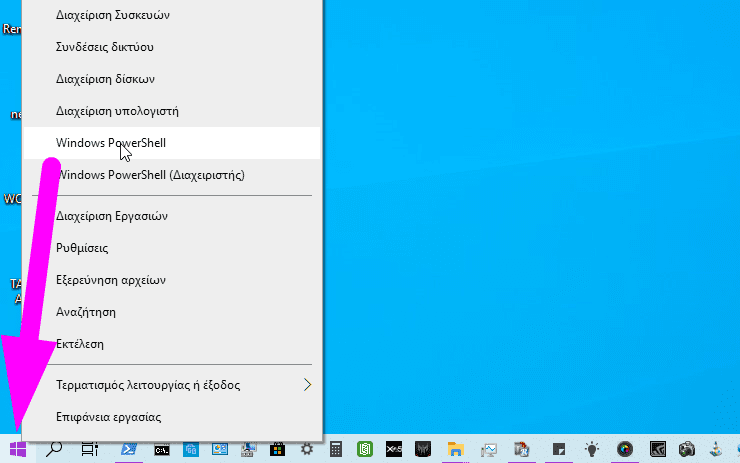Click the Windows Start button
The height and width of the screenshot is (463, 740).
18,449
